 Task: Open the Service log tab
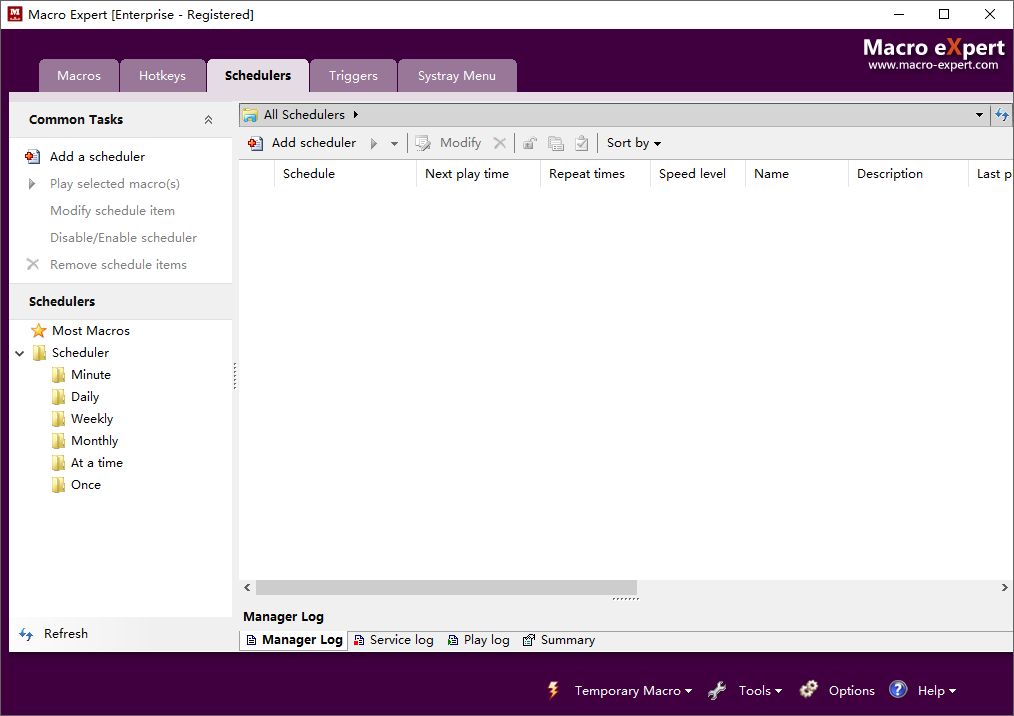pyautogui.click(x=394, y=640)
